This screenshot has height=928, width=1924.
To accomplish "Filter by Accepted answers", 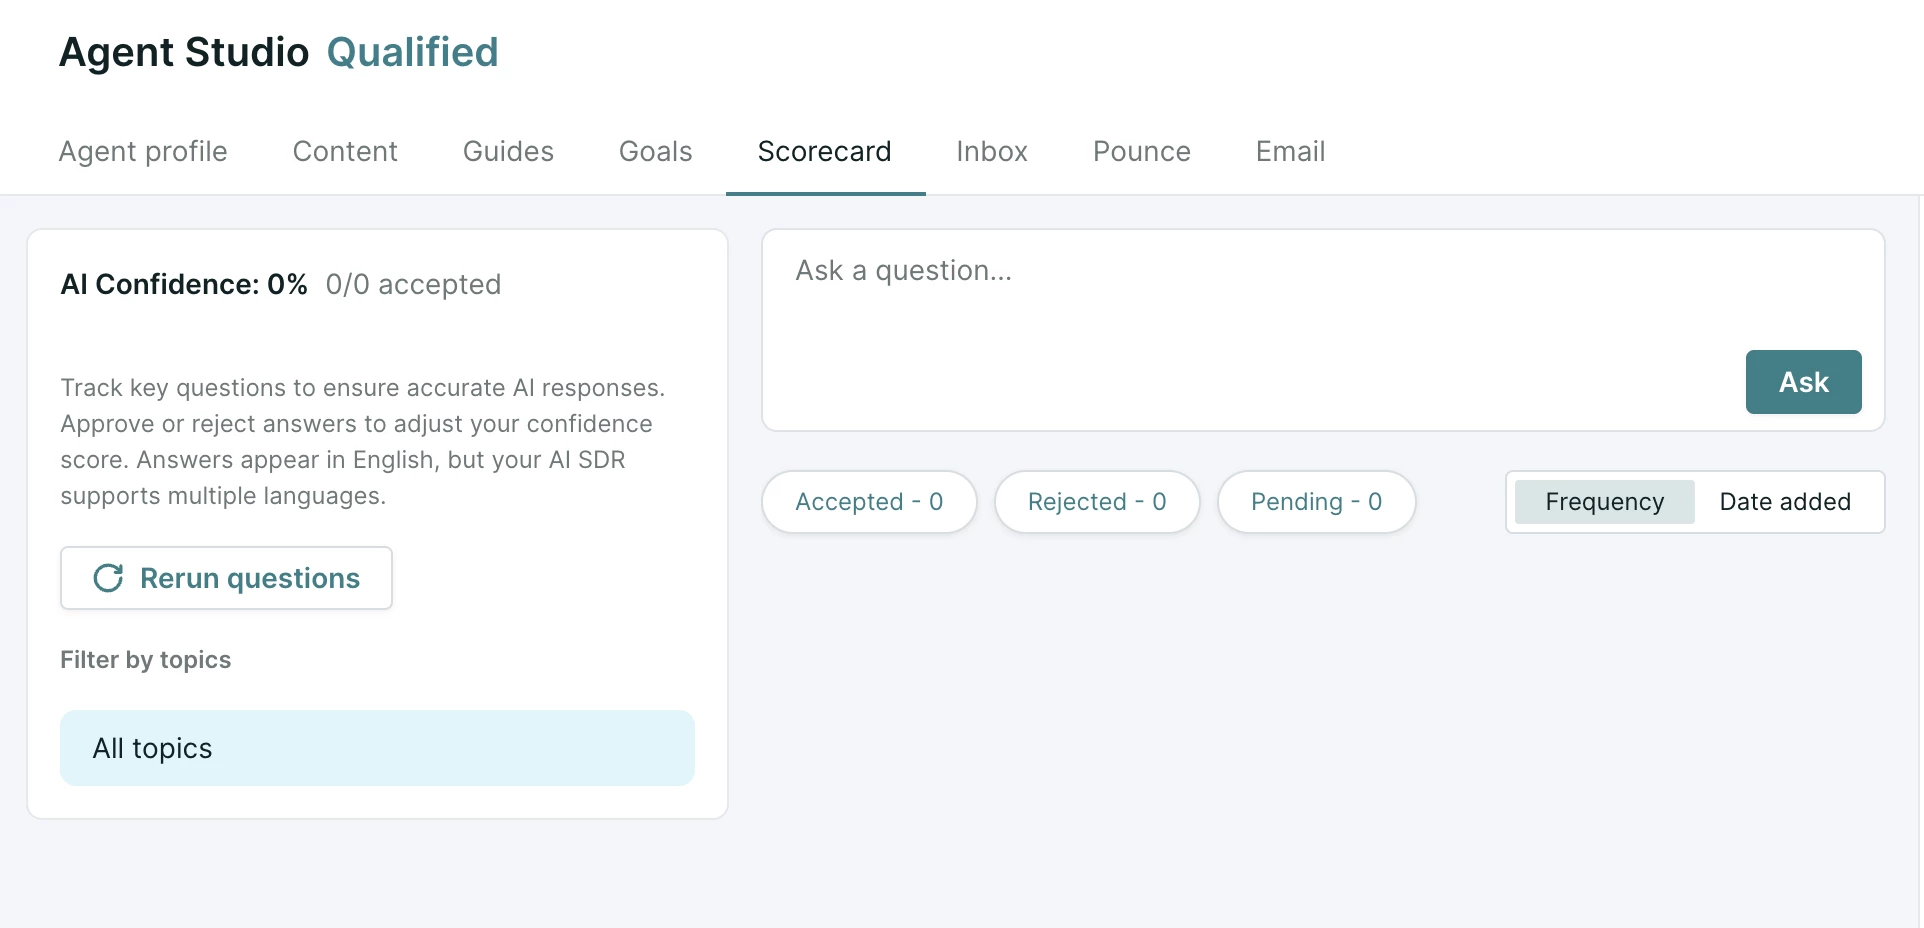I will pos(869,502).
